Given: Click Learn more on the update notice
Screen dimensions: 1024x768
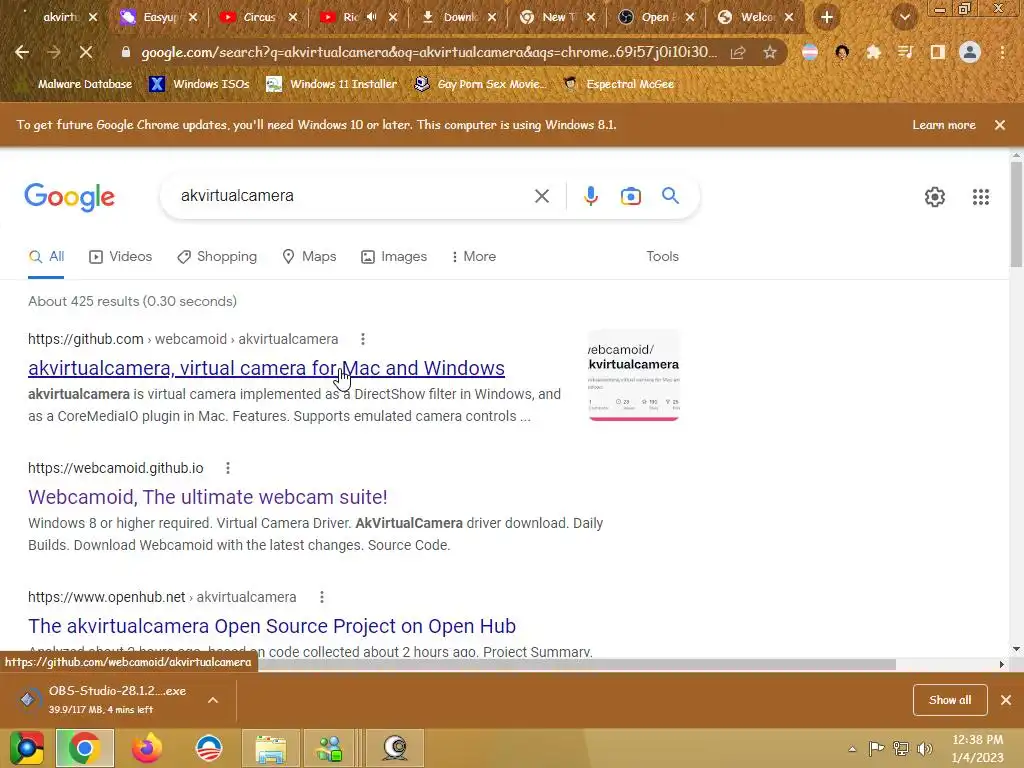Looking at the screenshot, I should tap(944, 125).
